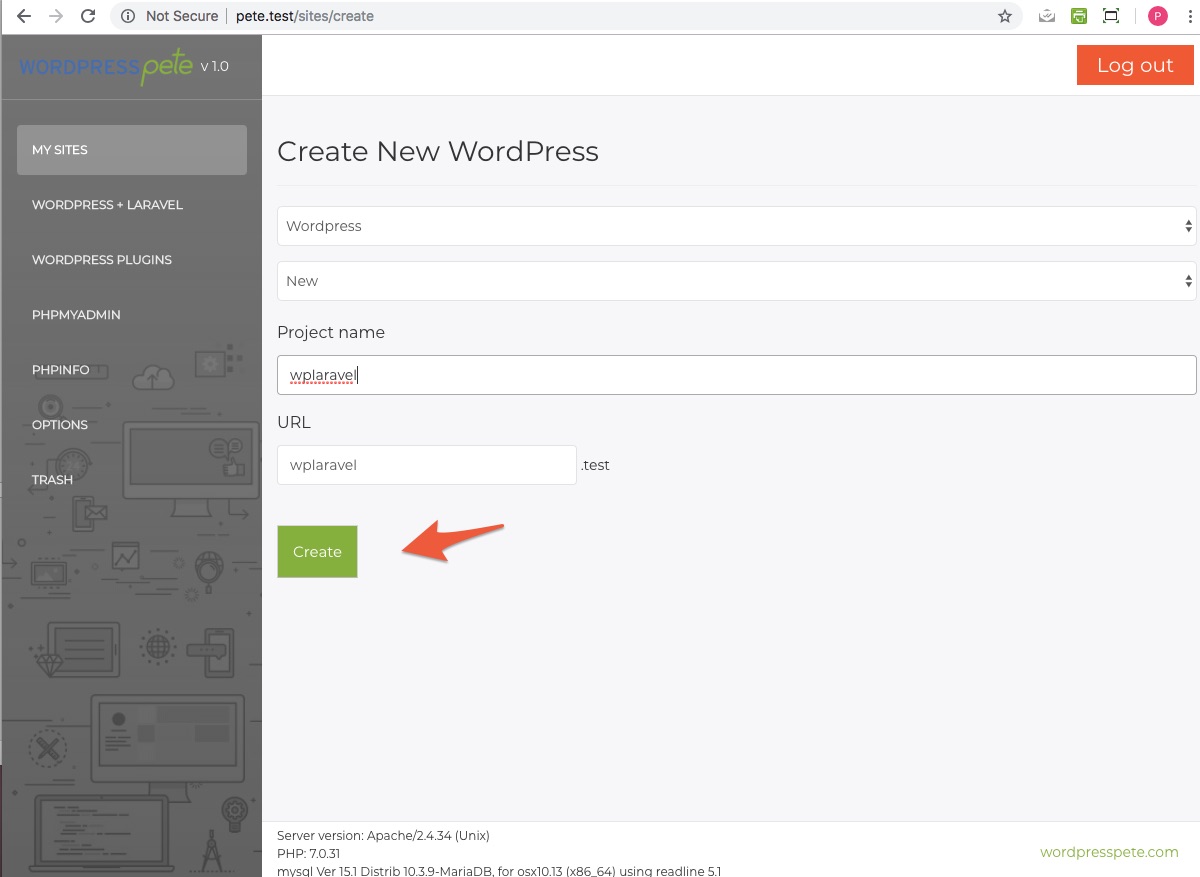Open WORDPRESS PLUGINS menu item
The width and height of the screenshot is (1200, 877).
(x=102, y=260)
